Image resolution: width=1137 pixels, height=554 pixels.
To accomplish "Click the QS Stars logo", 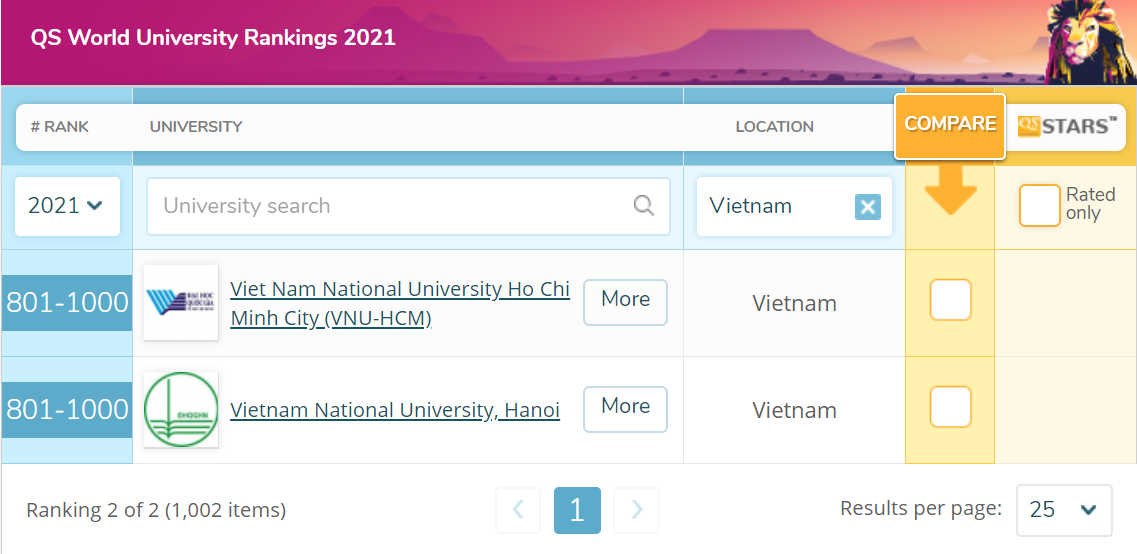I will [x=1067, y=126].
